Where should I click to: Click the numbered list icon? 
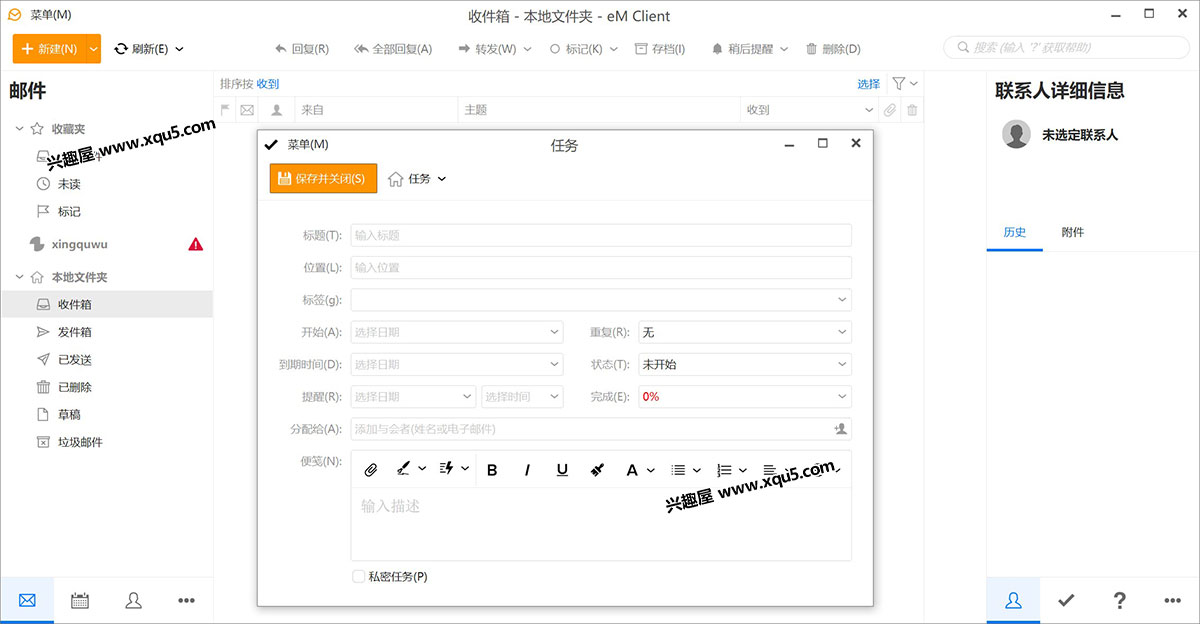(x=725, y=470)
